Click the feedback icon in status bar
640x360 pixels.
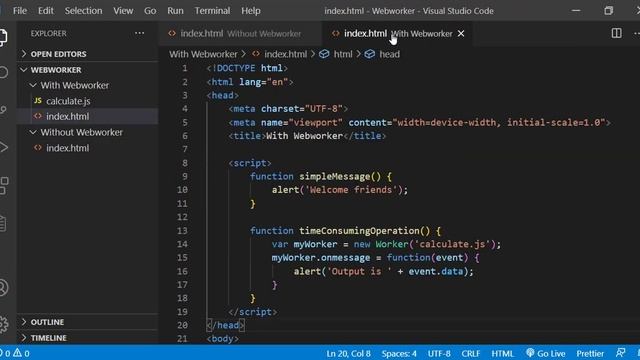click(620, 353)
